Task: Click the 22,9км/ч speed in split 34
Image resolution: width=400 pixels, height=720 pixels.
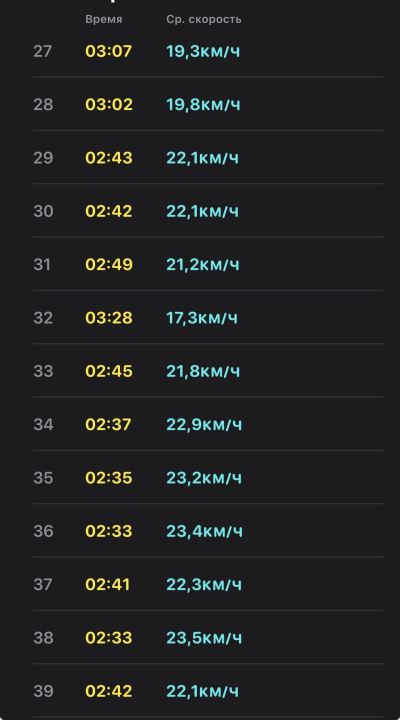Action: [x=204, y=424]
